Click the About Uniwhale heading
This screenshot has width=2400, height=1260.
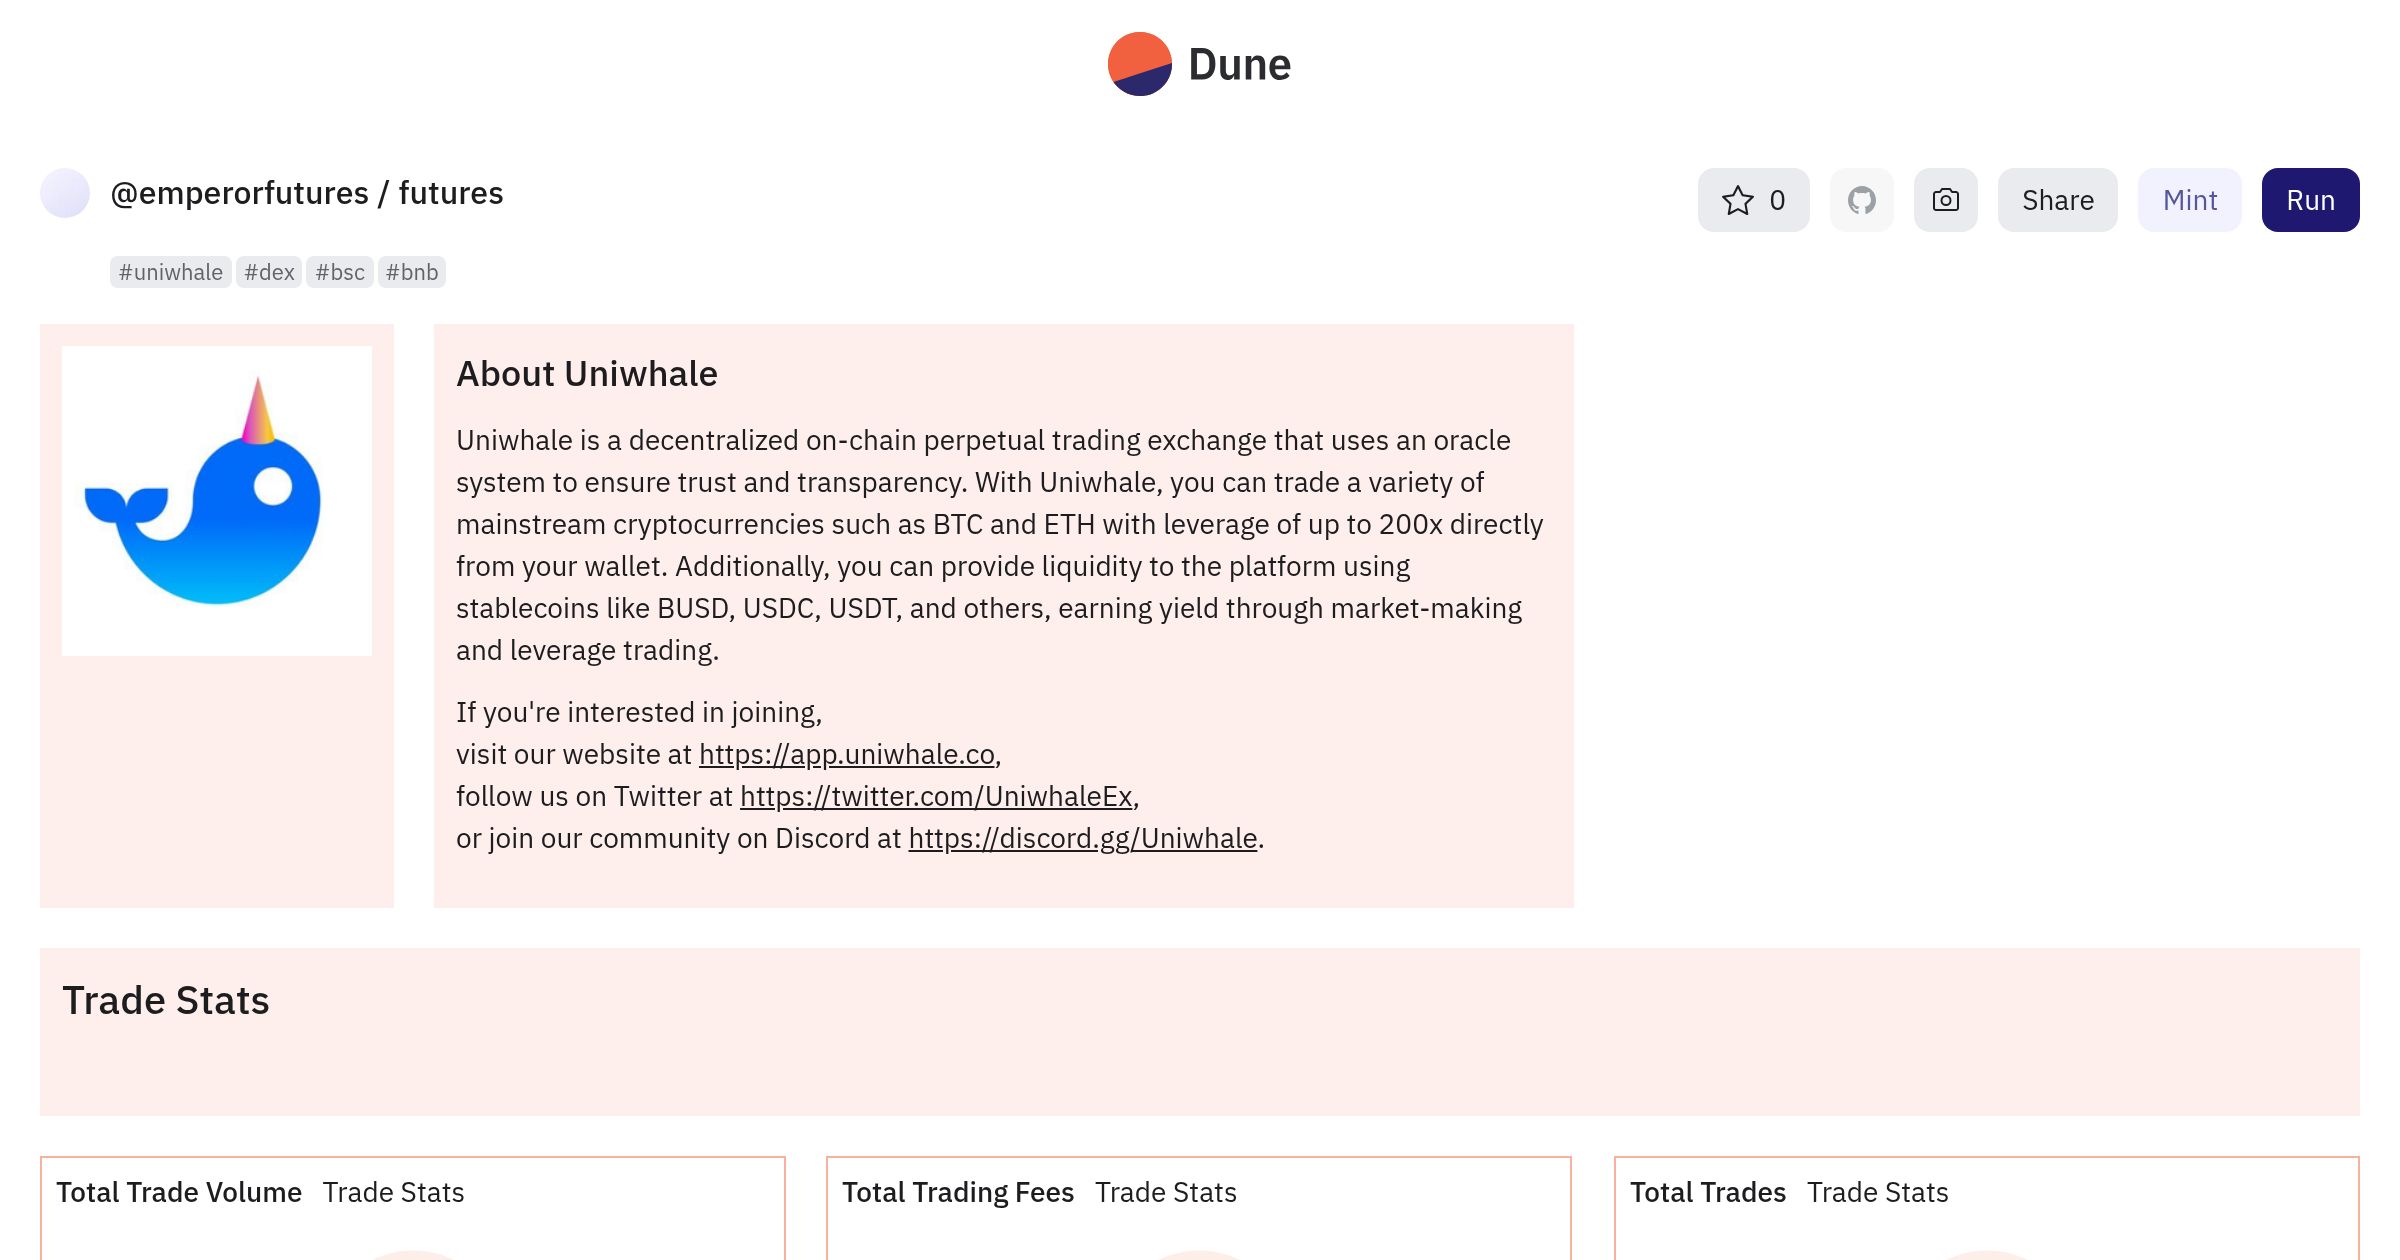click(x=587, y=374)
